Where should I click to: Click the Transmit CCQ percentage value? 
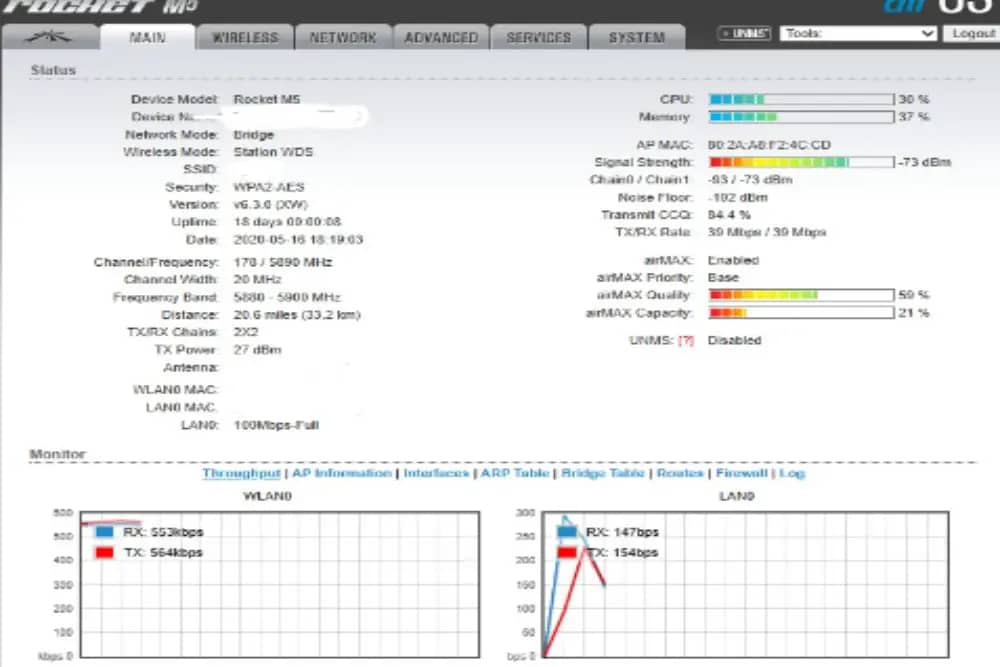point(729,215)
